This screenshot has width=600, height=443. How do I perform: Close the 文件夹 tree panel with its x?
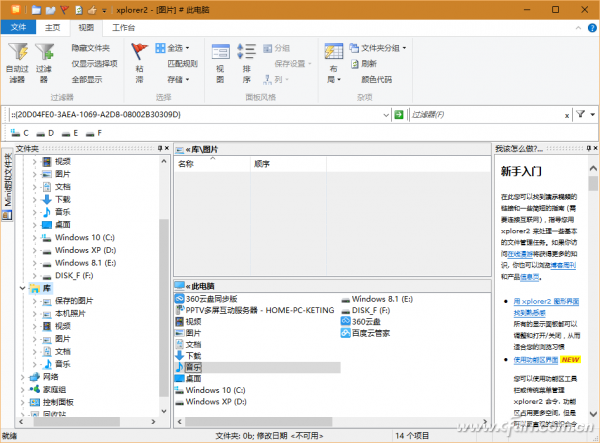coord(167,148)
